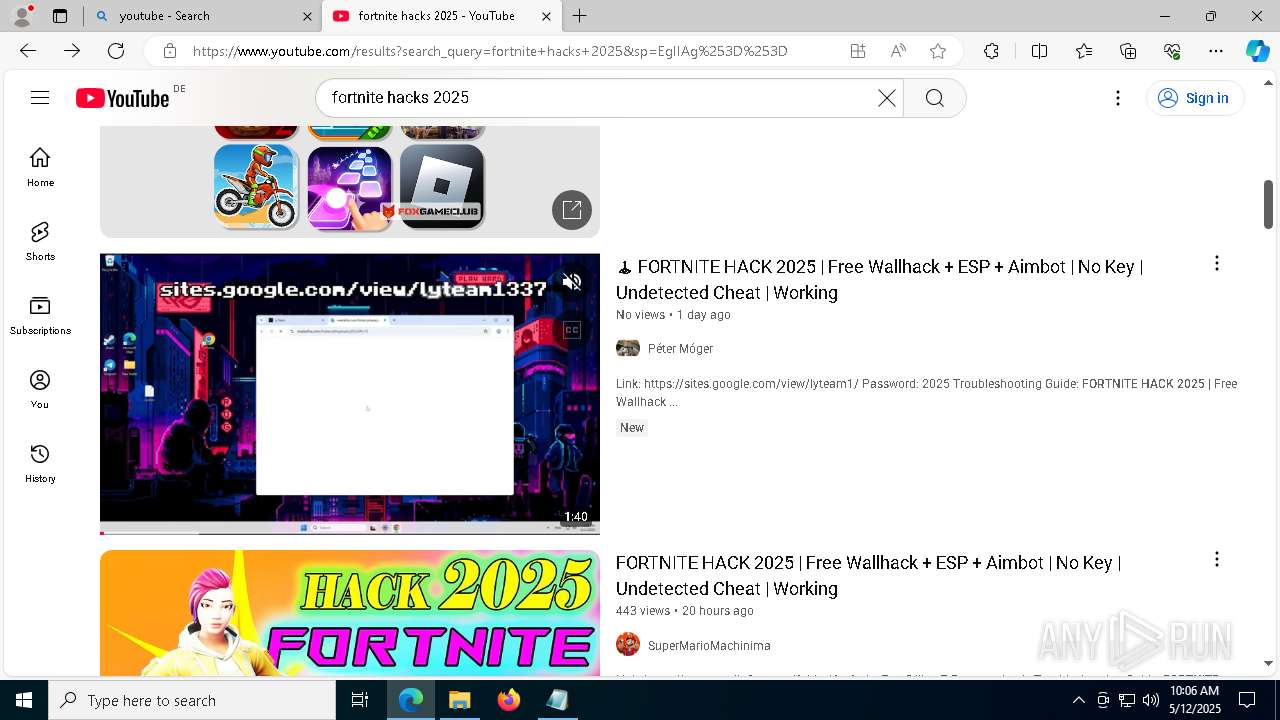Click the motorbike game ad icon
Image resolution: width=1280 pixels, height=720 pixels.
[x=256, y=187]
